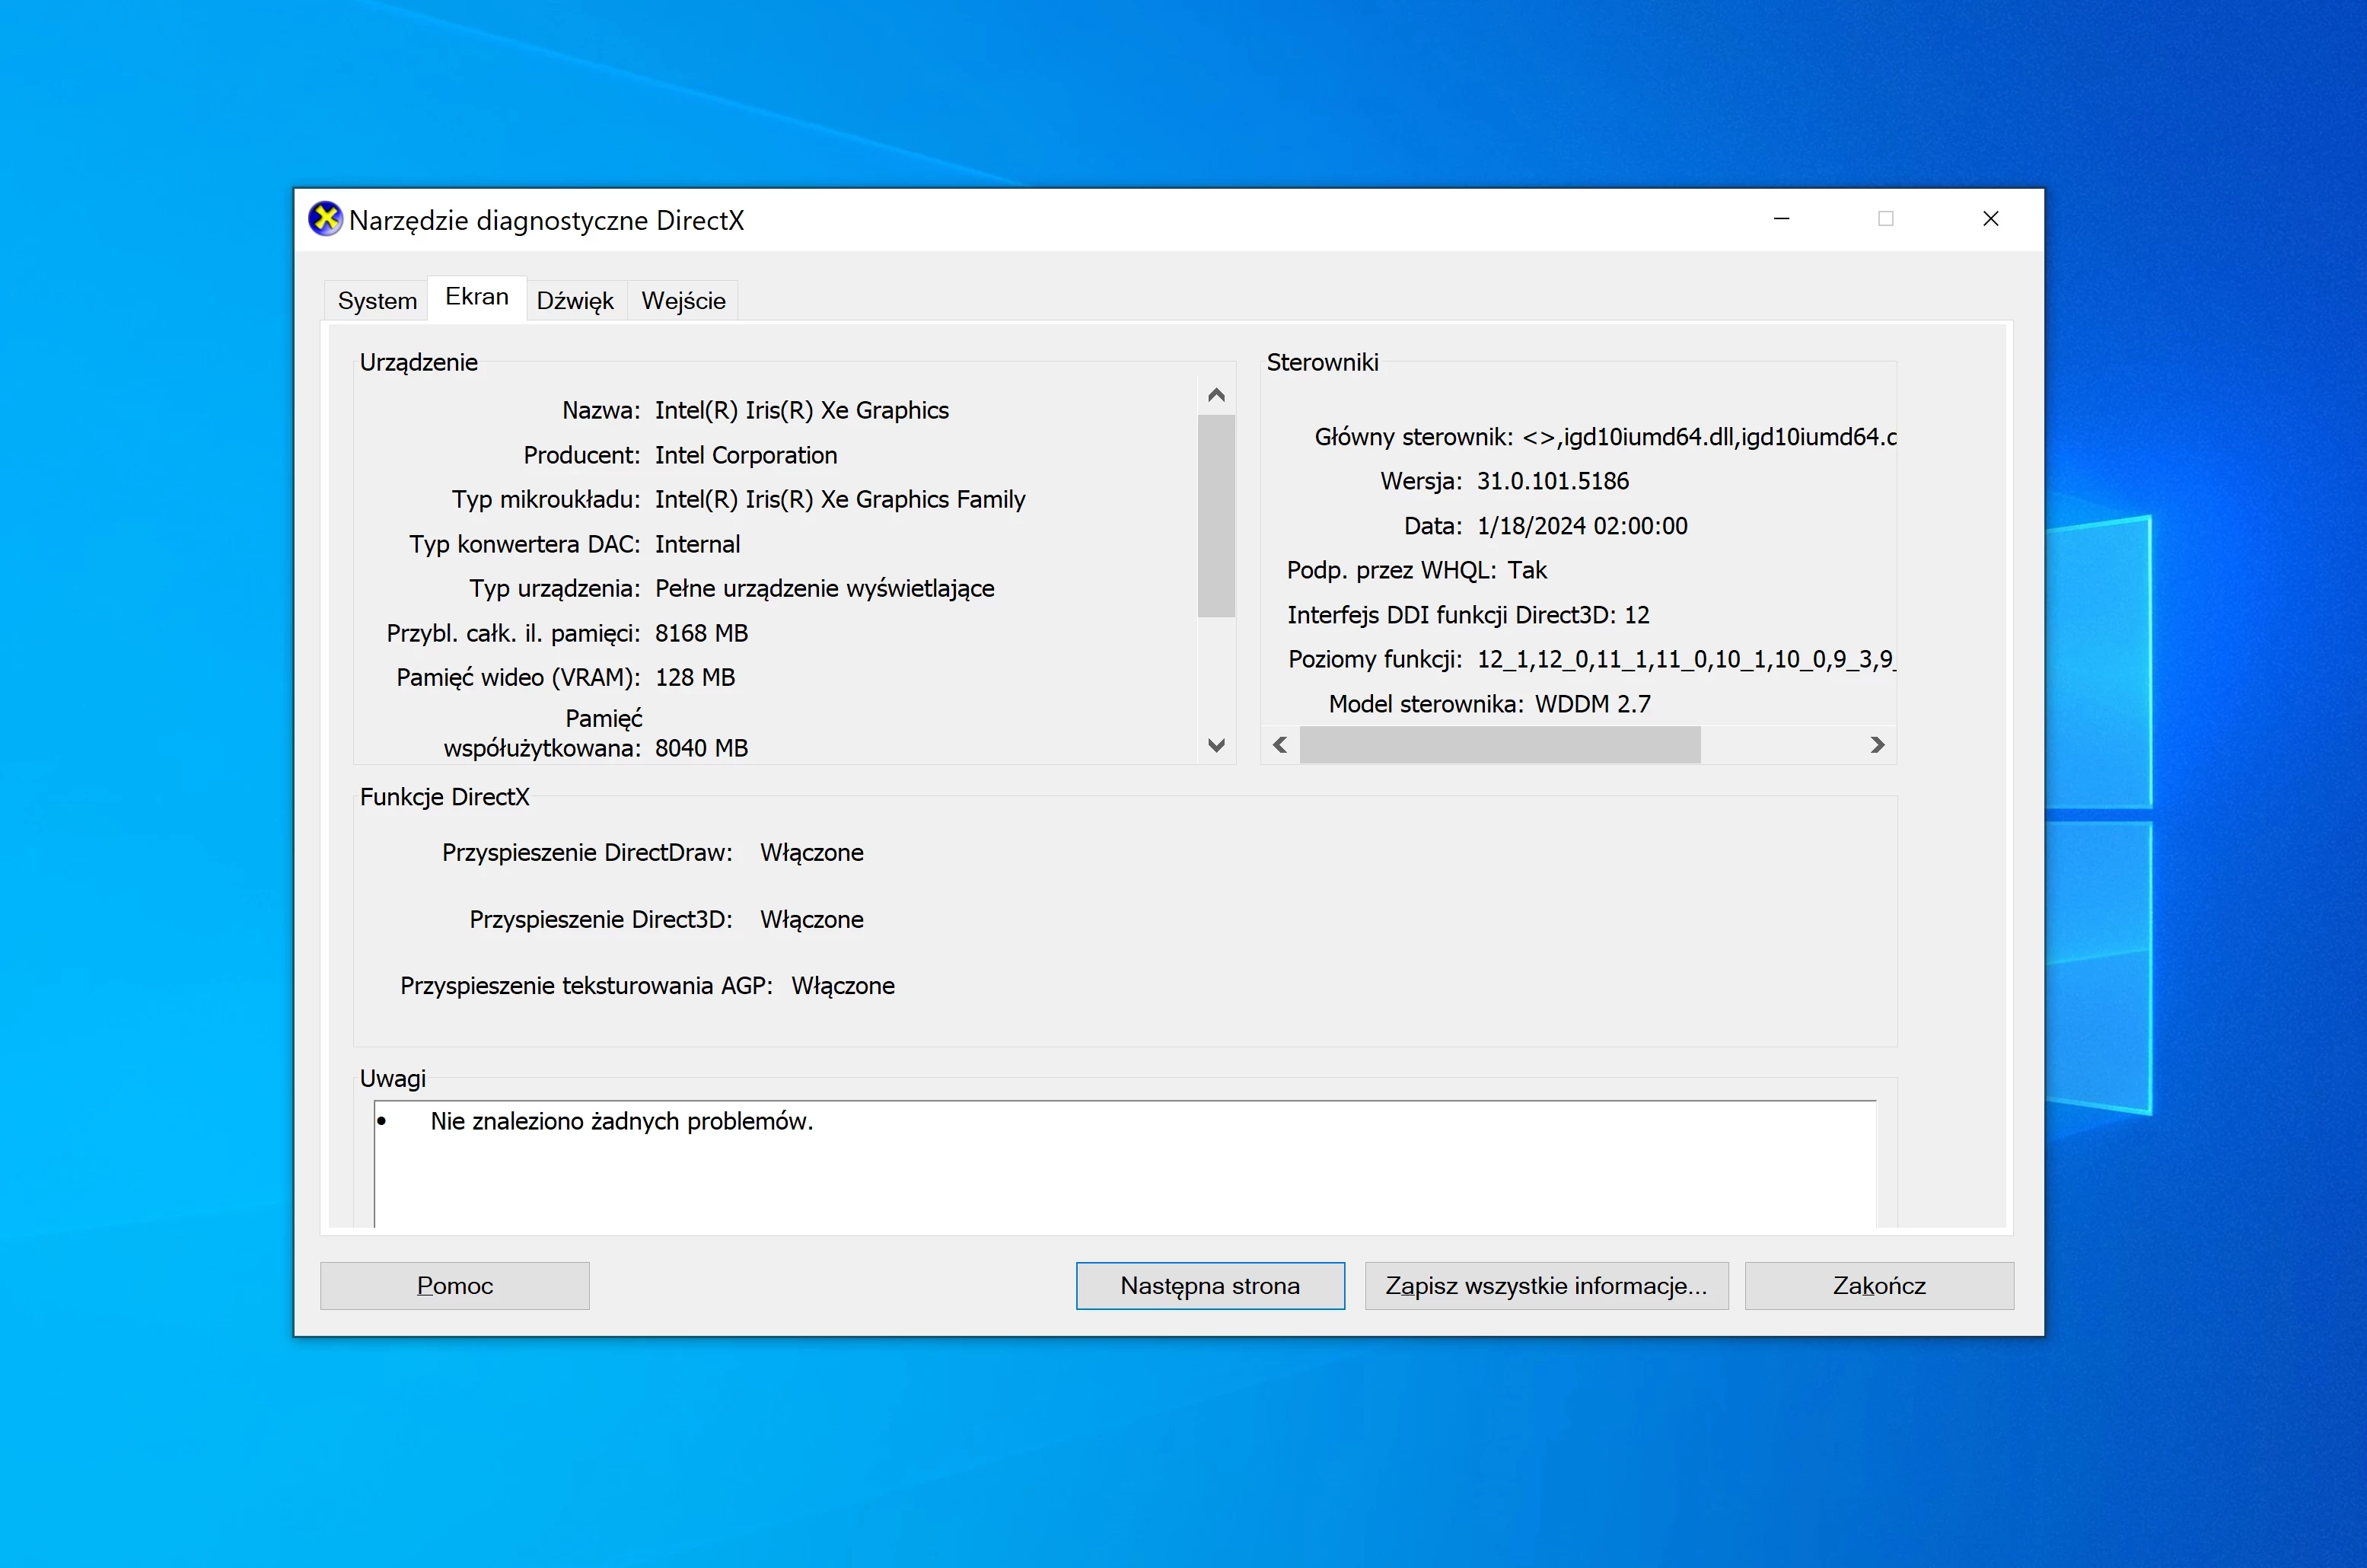Switch to the System tab

point(377,301)
